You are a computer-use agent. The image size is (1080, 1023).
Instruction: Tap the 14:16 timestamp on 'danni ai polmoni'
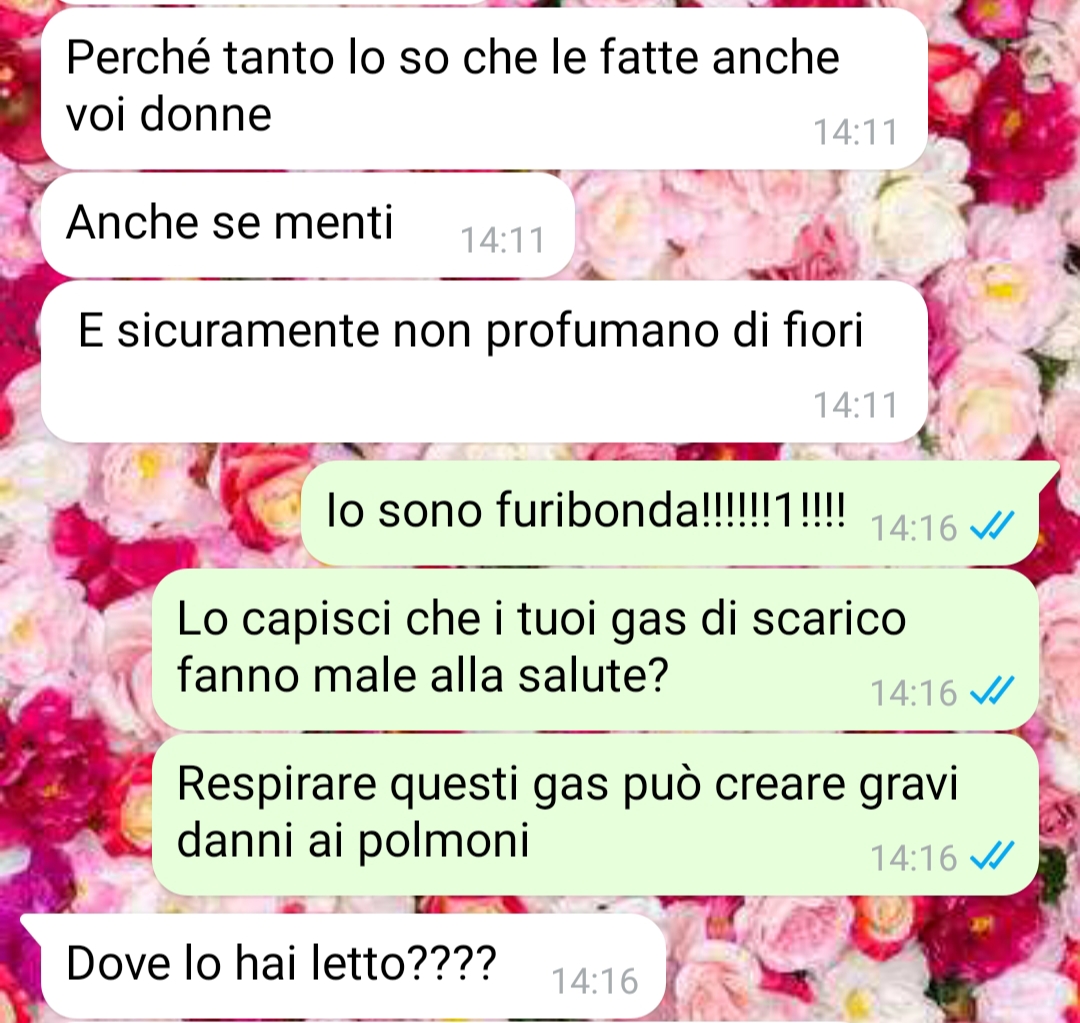pos(914,858)
